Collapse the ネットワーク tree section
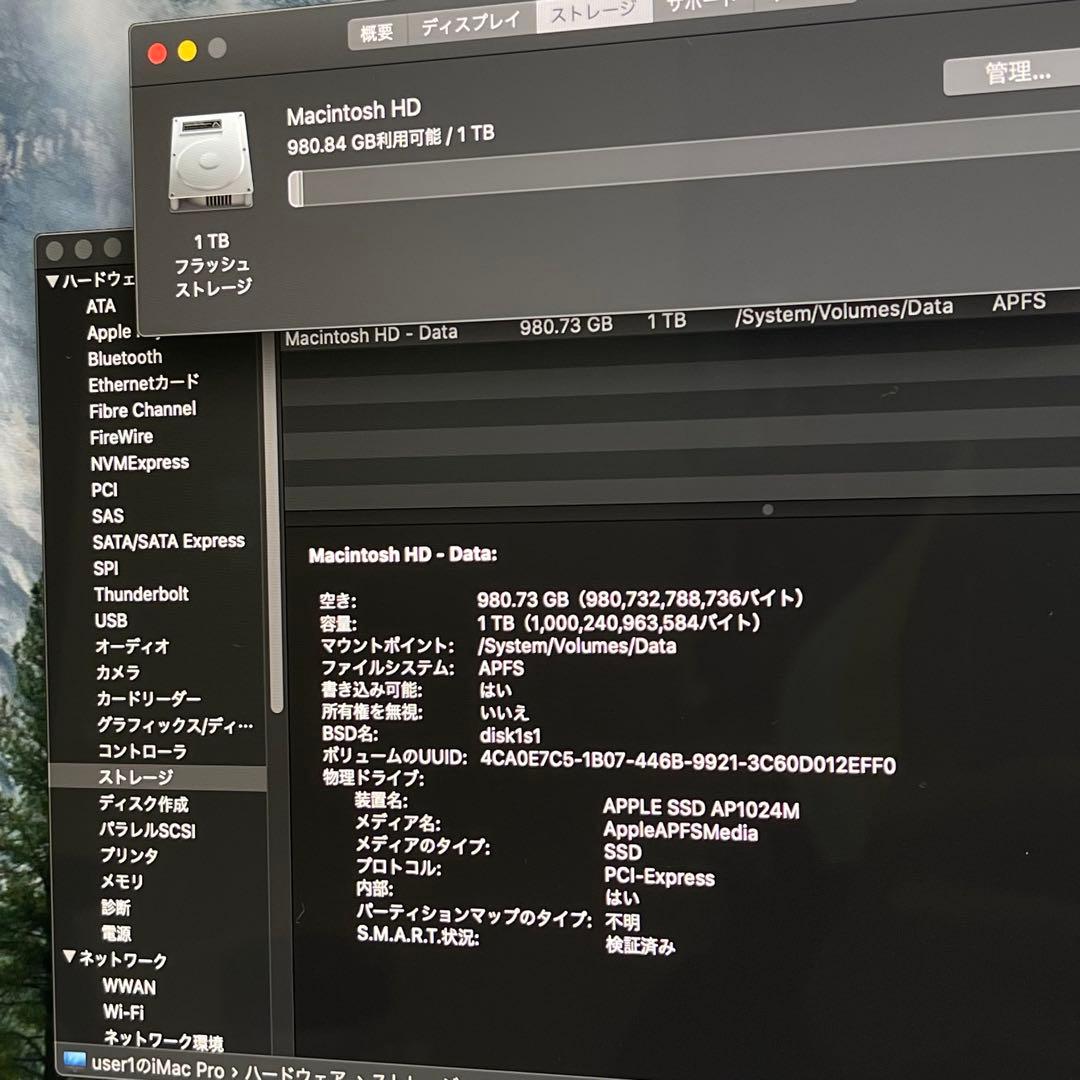1080x1080 pixels. [69, 956]
